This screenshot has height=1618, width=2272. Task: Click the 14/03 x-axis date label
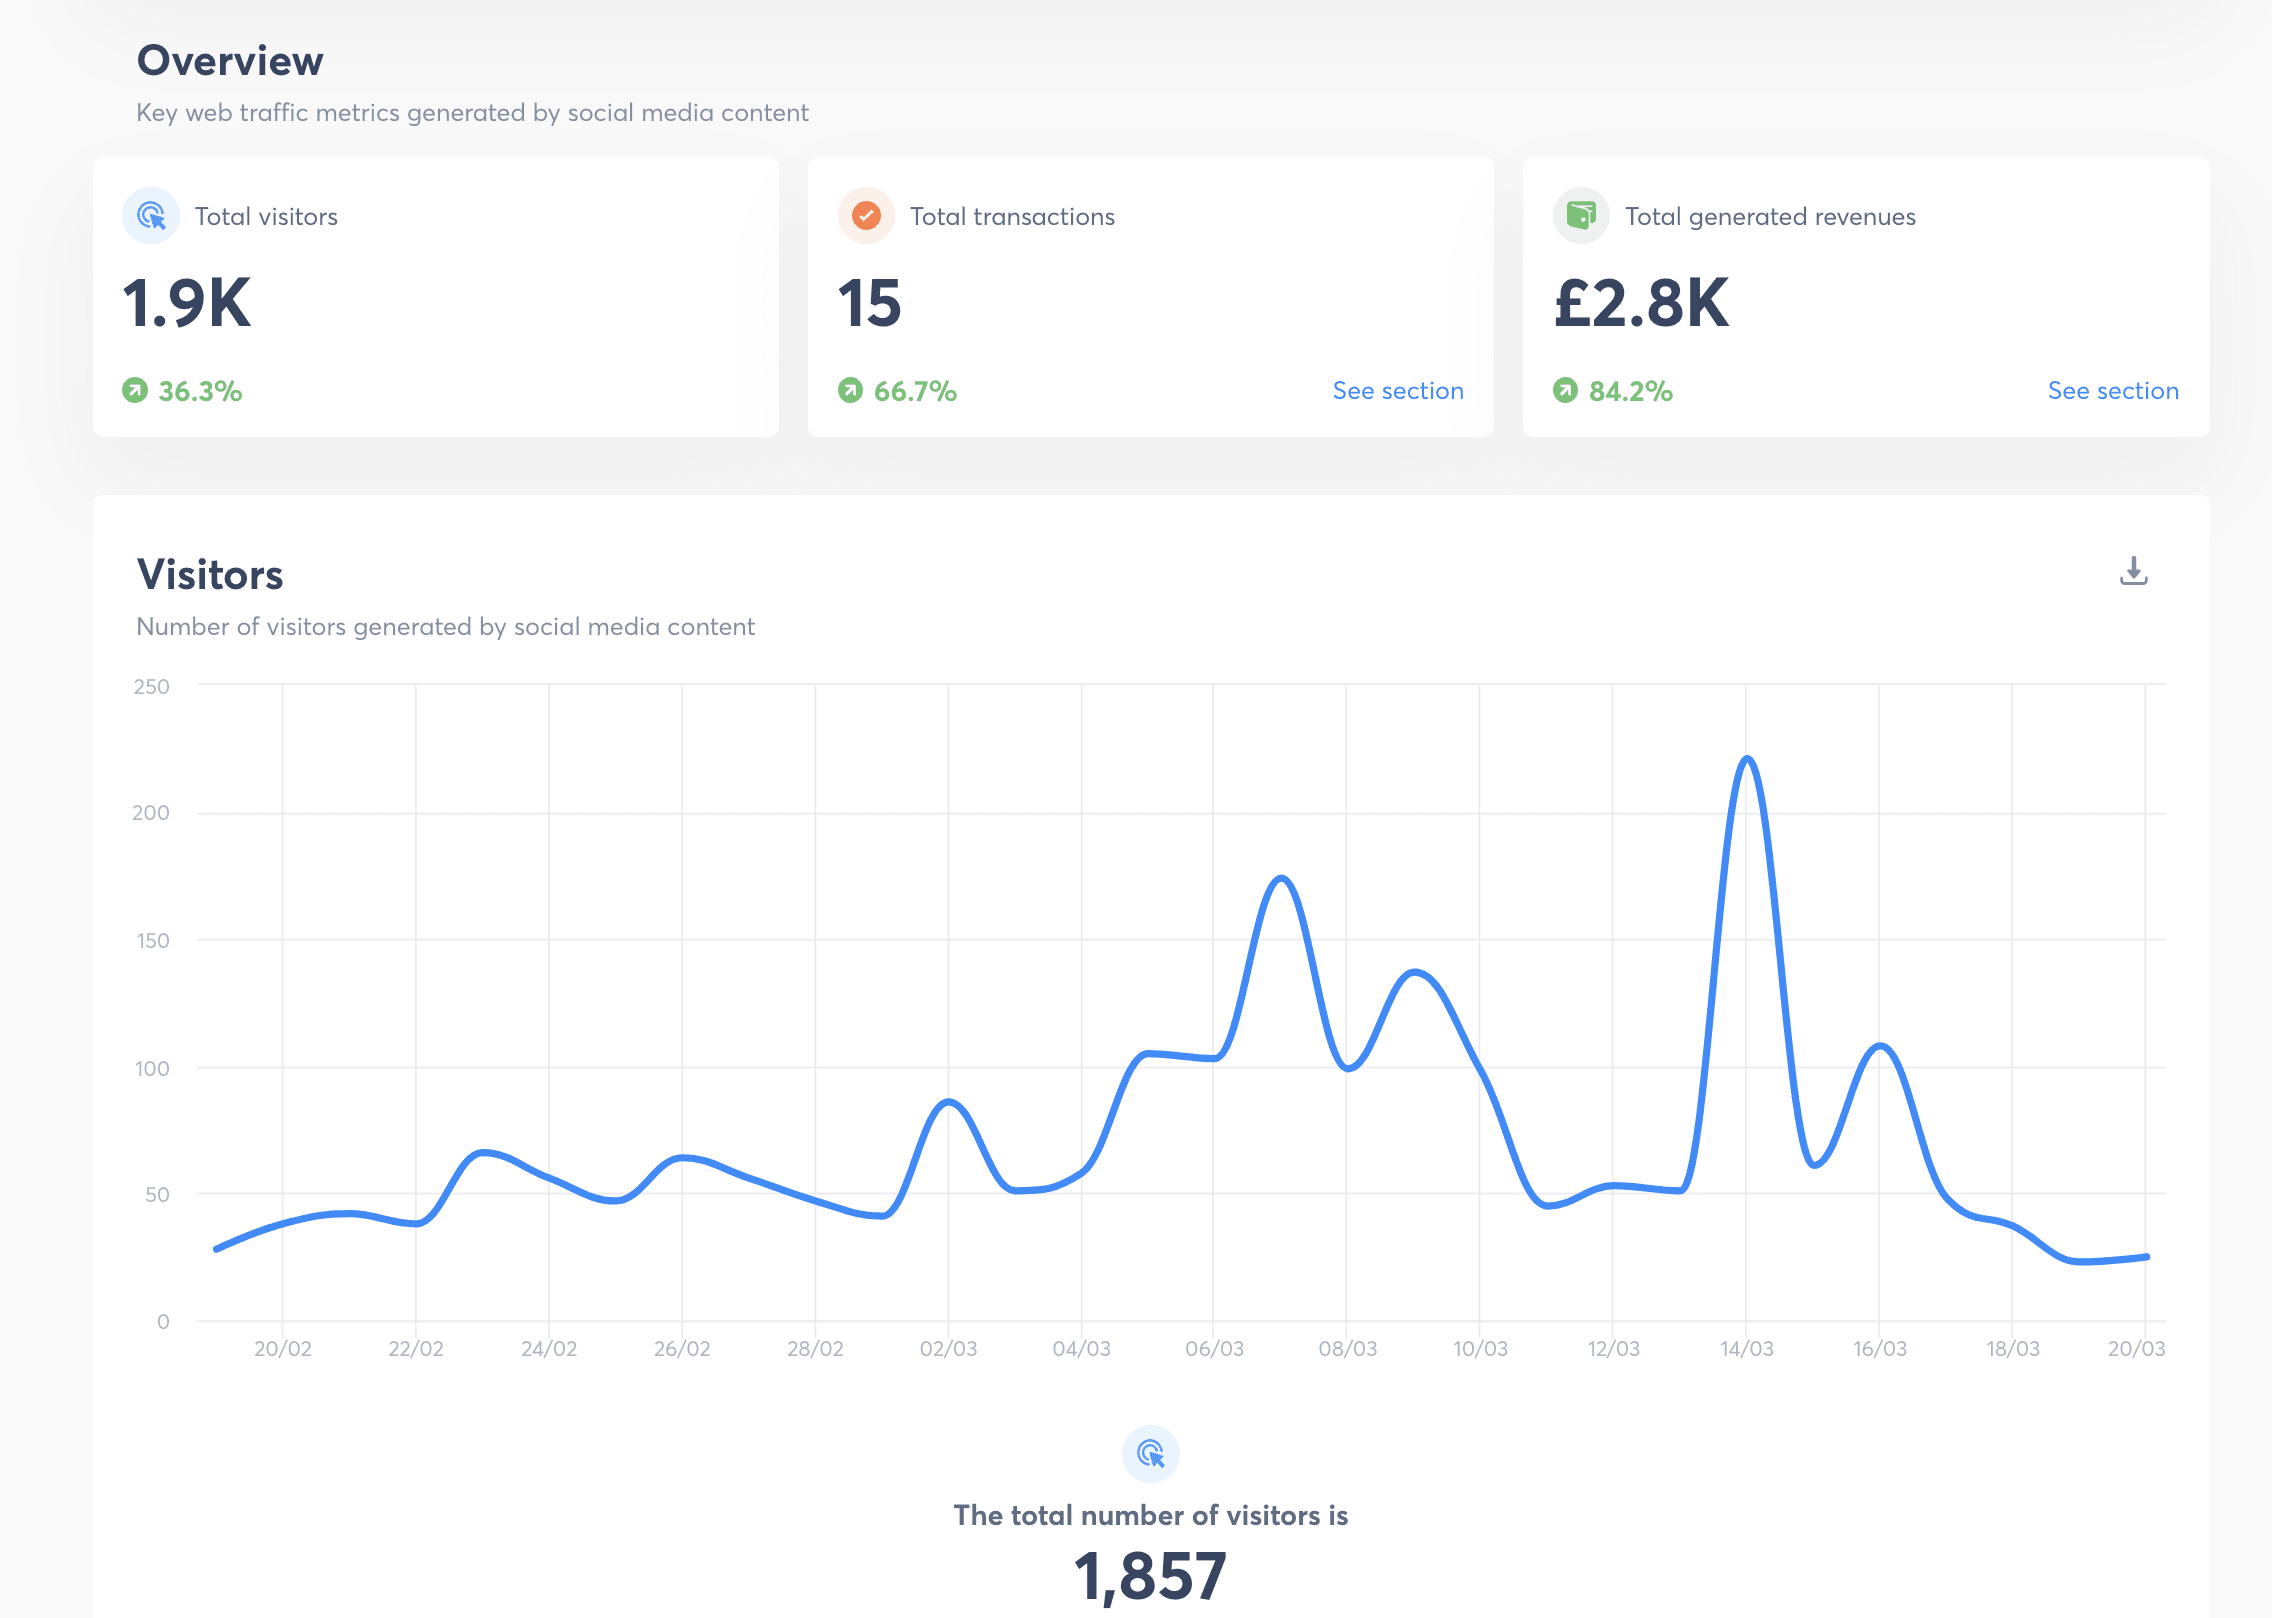tap(1746, 1349)
